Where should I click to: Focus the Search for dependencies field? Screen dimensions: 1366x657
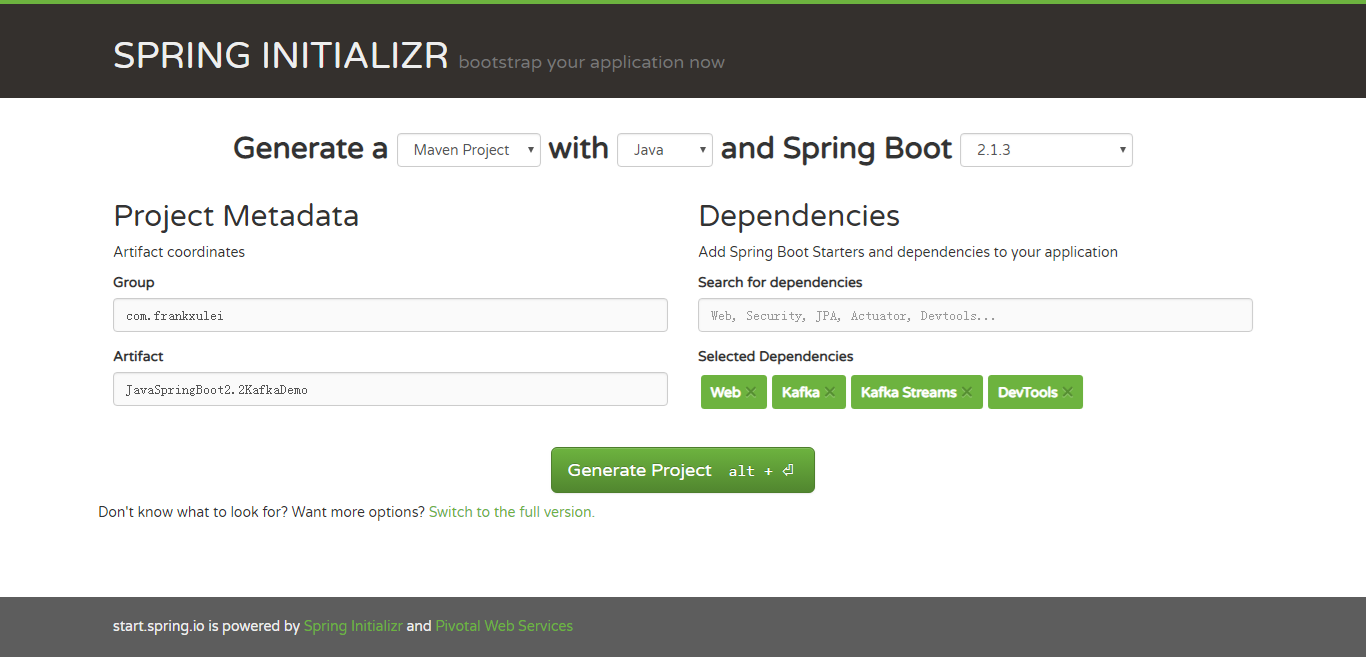(975, 315)
